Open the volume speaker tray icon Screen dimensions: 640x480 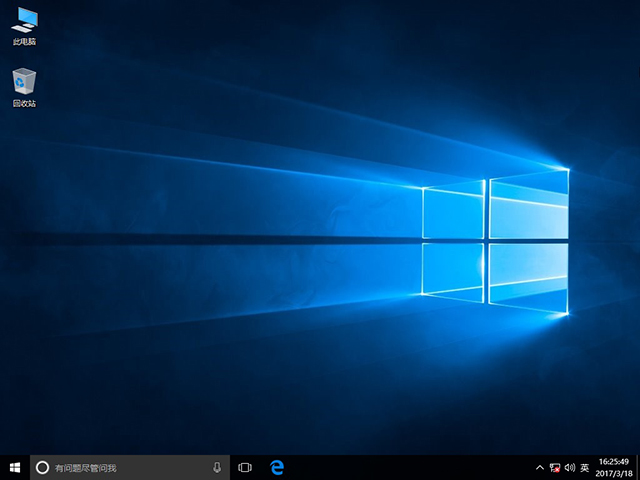[569, 467]
